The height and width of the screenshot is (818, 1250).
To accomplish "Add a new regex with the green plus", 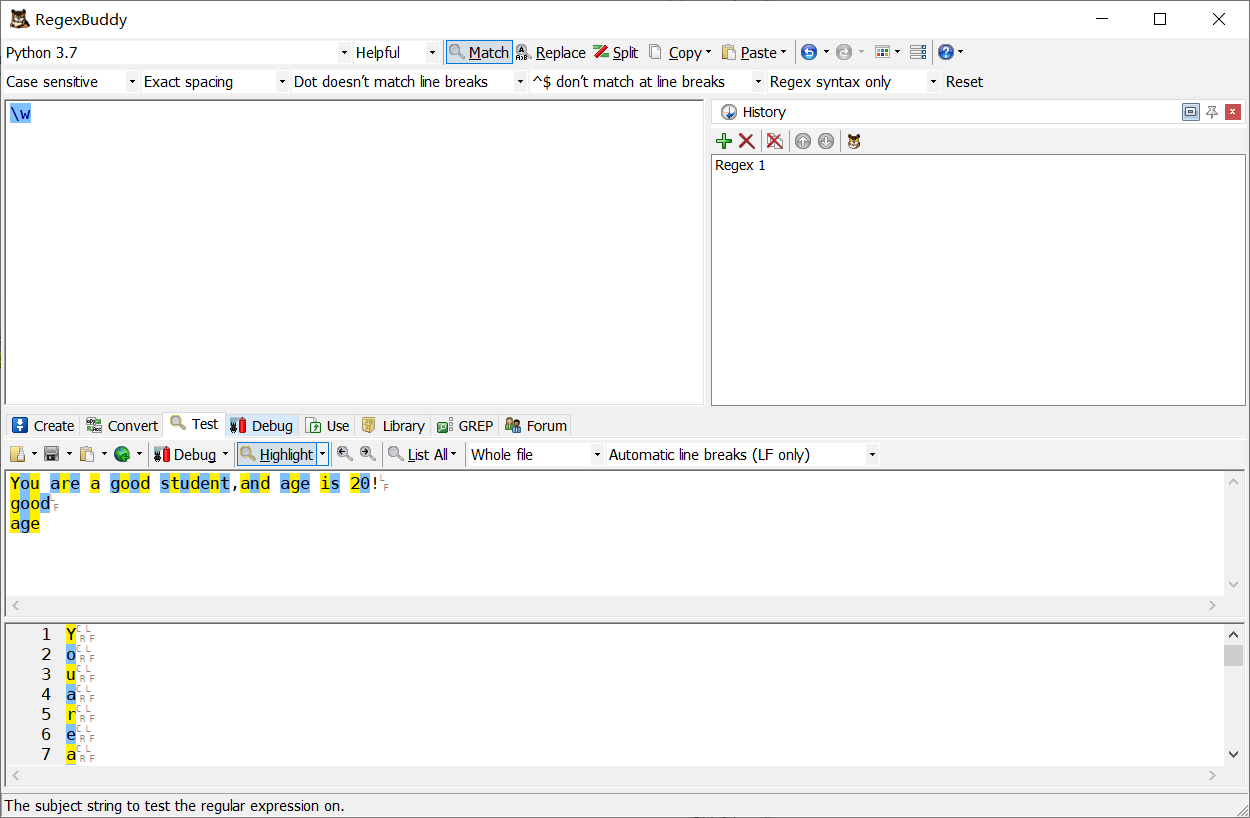I will 724,141.
